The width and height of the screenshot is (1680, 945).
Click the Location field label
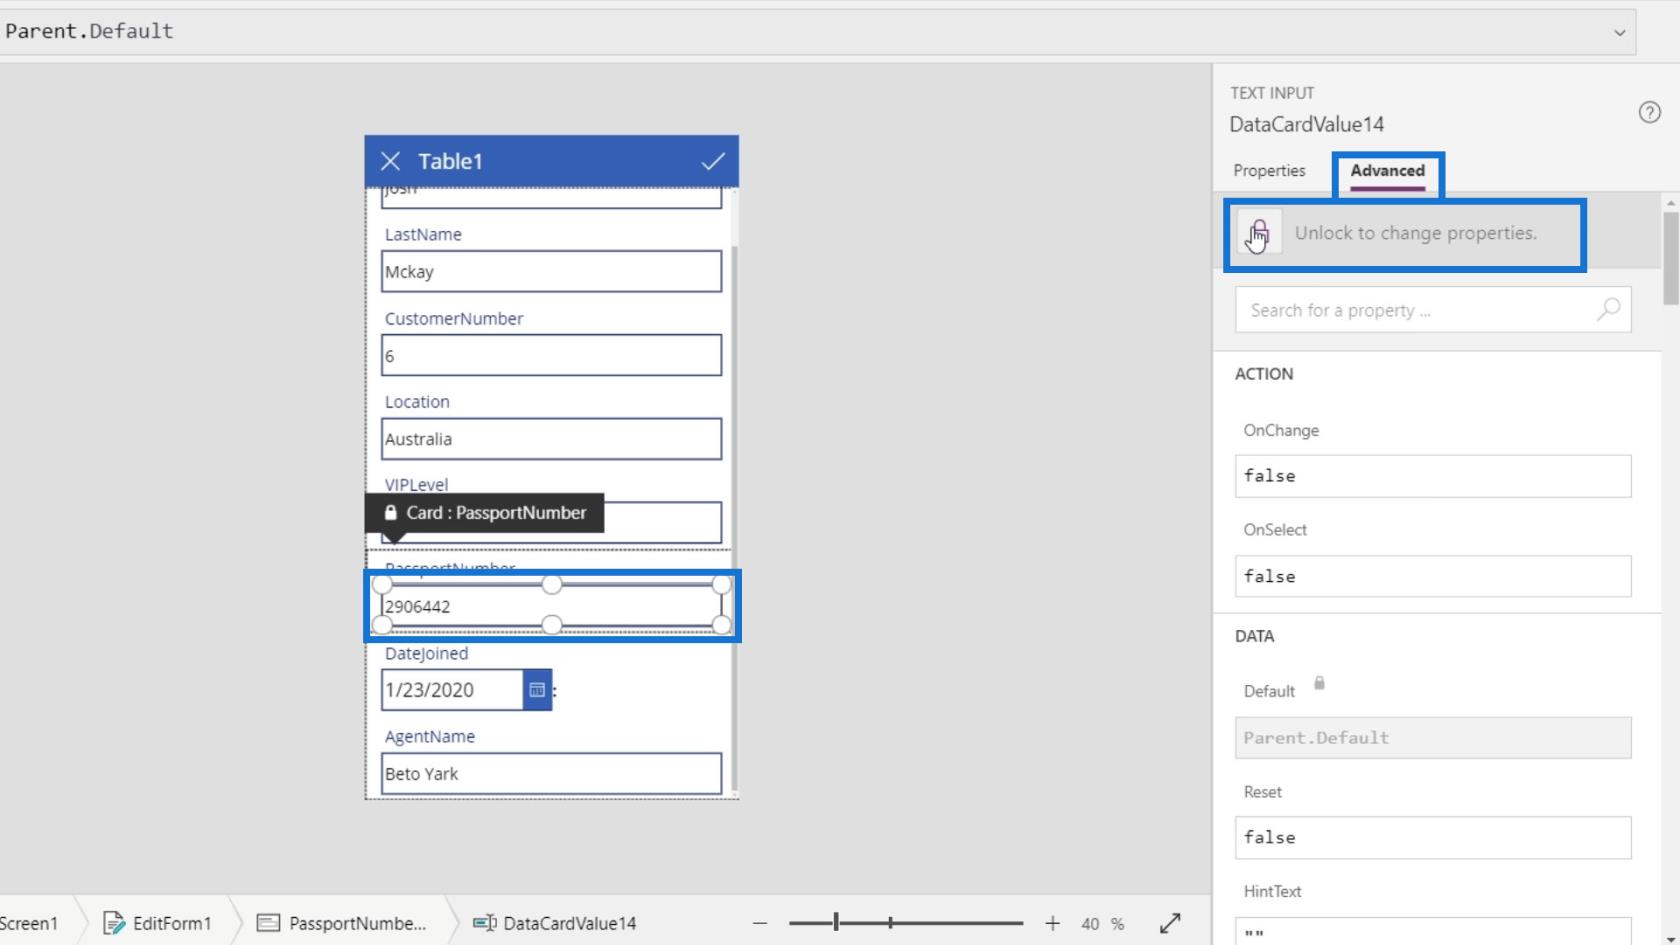pos(417,402)
